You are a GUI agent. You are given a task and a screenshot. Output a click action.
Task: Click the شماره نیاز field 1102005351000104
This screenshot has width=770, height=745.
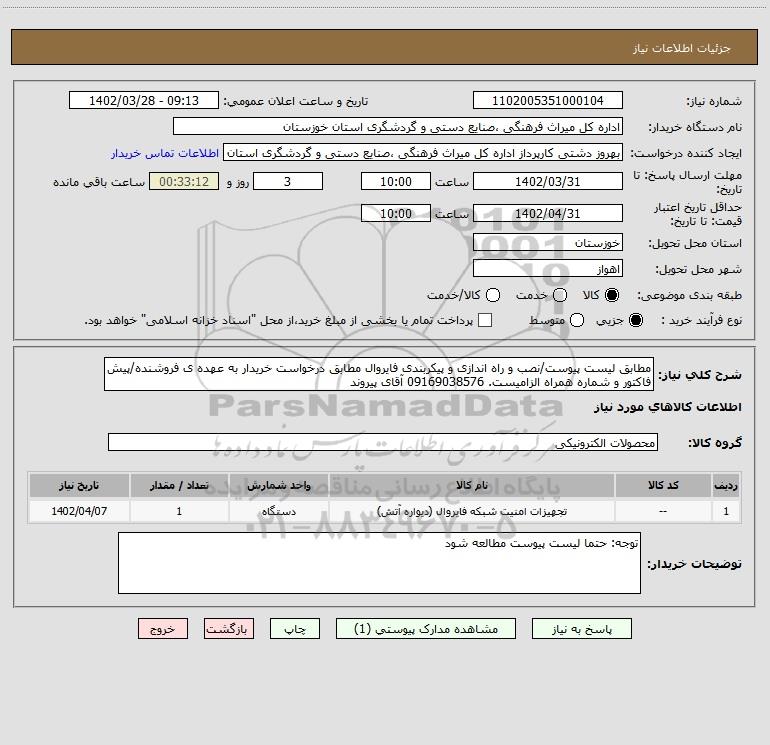point(548,100)
